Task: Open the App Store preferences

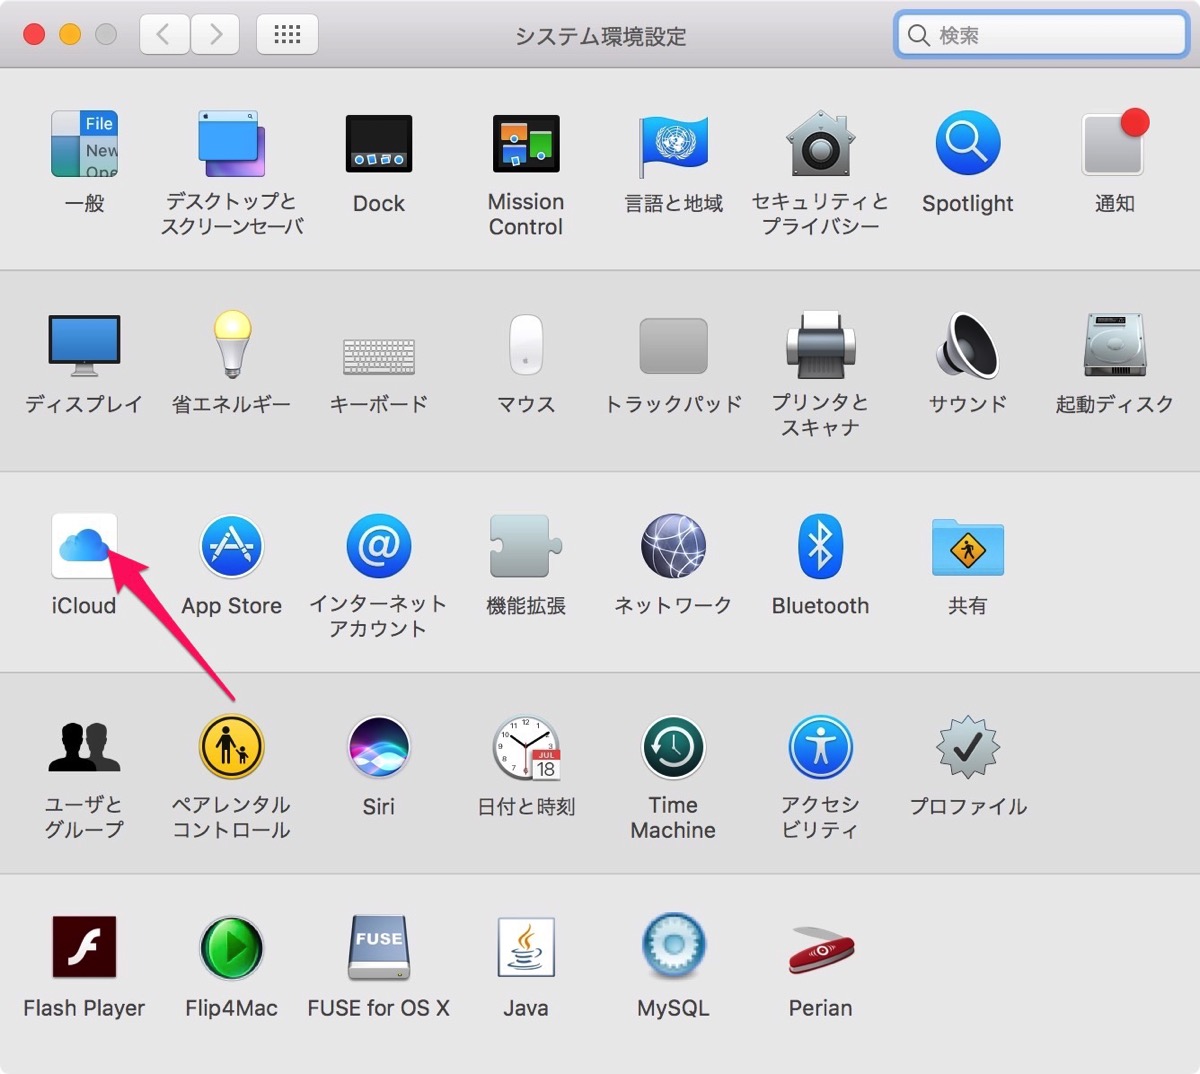Action: [x=231, y=547]
